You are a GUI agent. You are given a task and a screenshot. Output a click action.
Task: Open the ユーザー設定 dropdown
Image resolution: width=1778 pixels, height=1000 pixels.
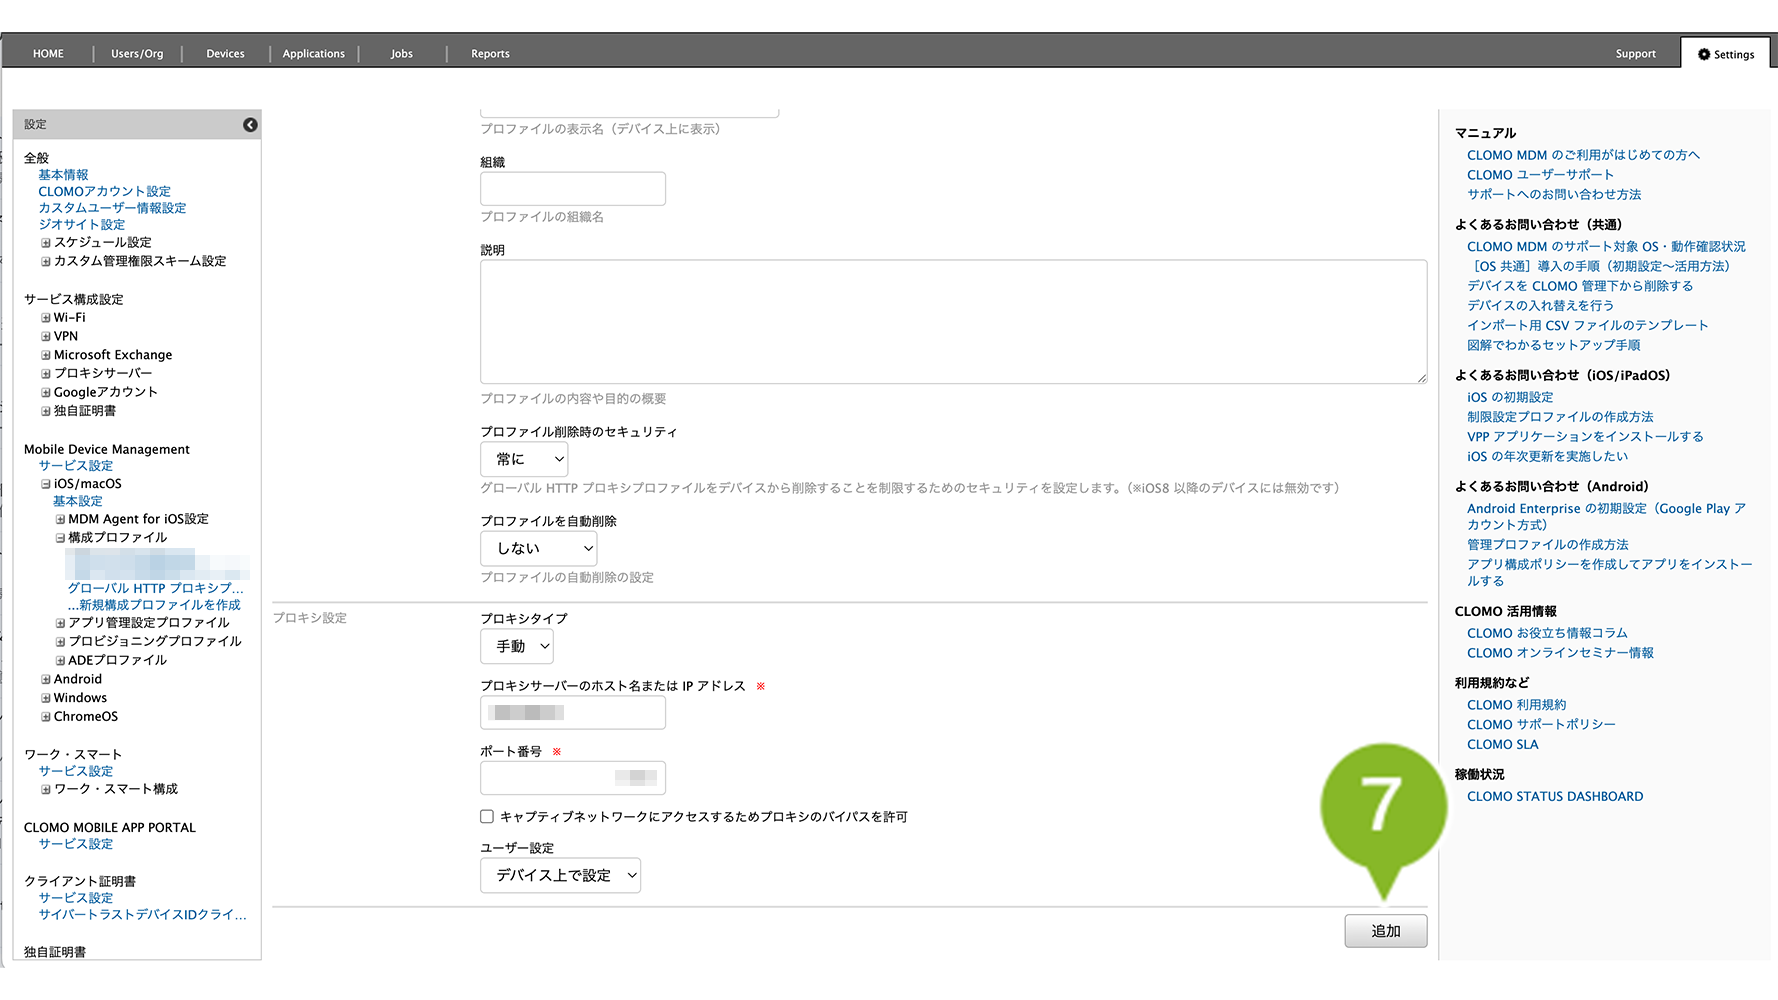560,876
